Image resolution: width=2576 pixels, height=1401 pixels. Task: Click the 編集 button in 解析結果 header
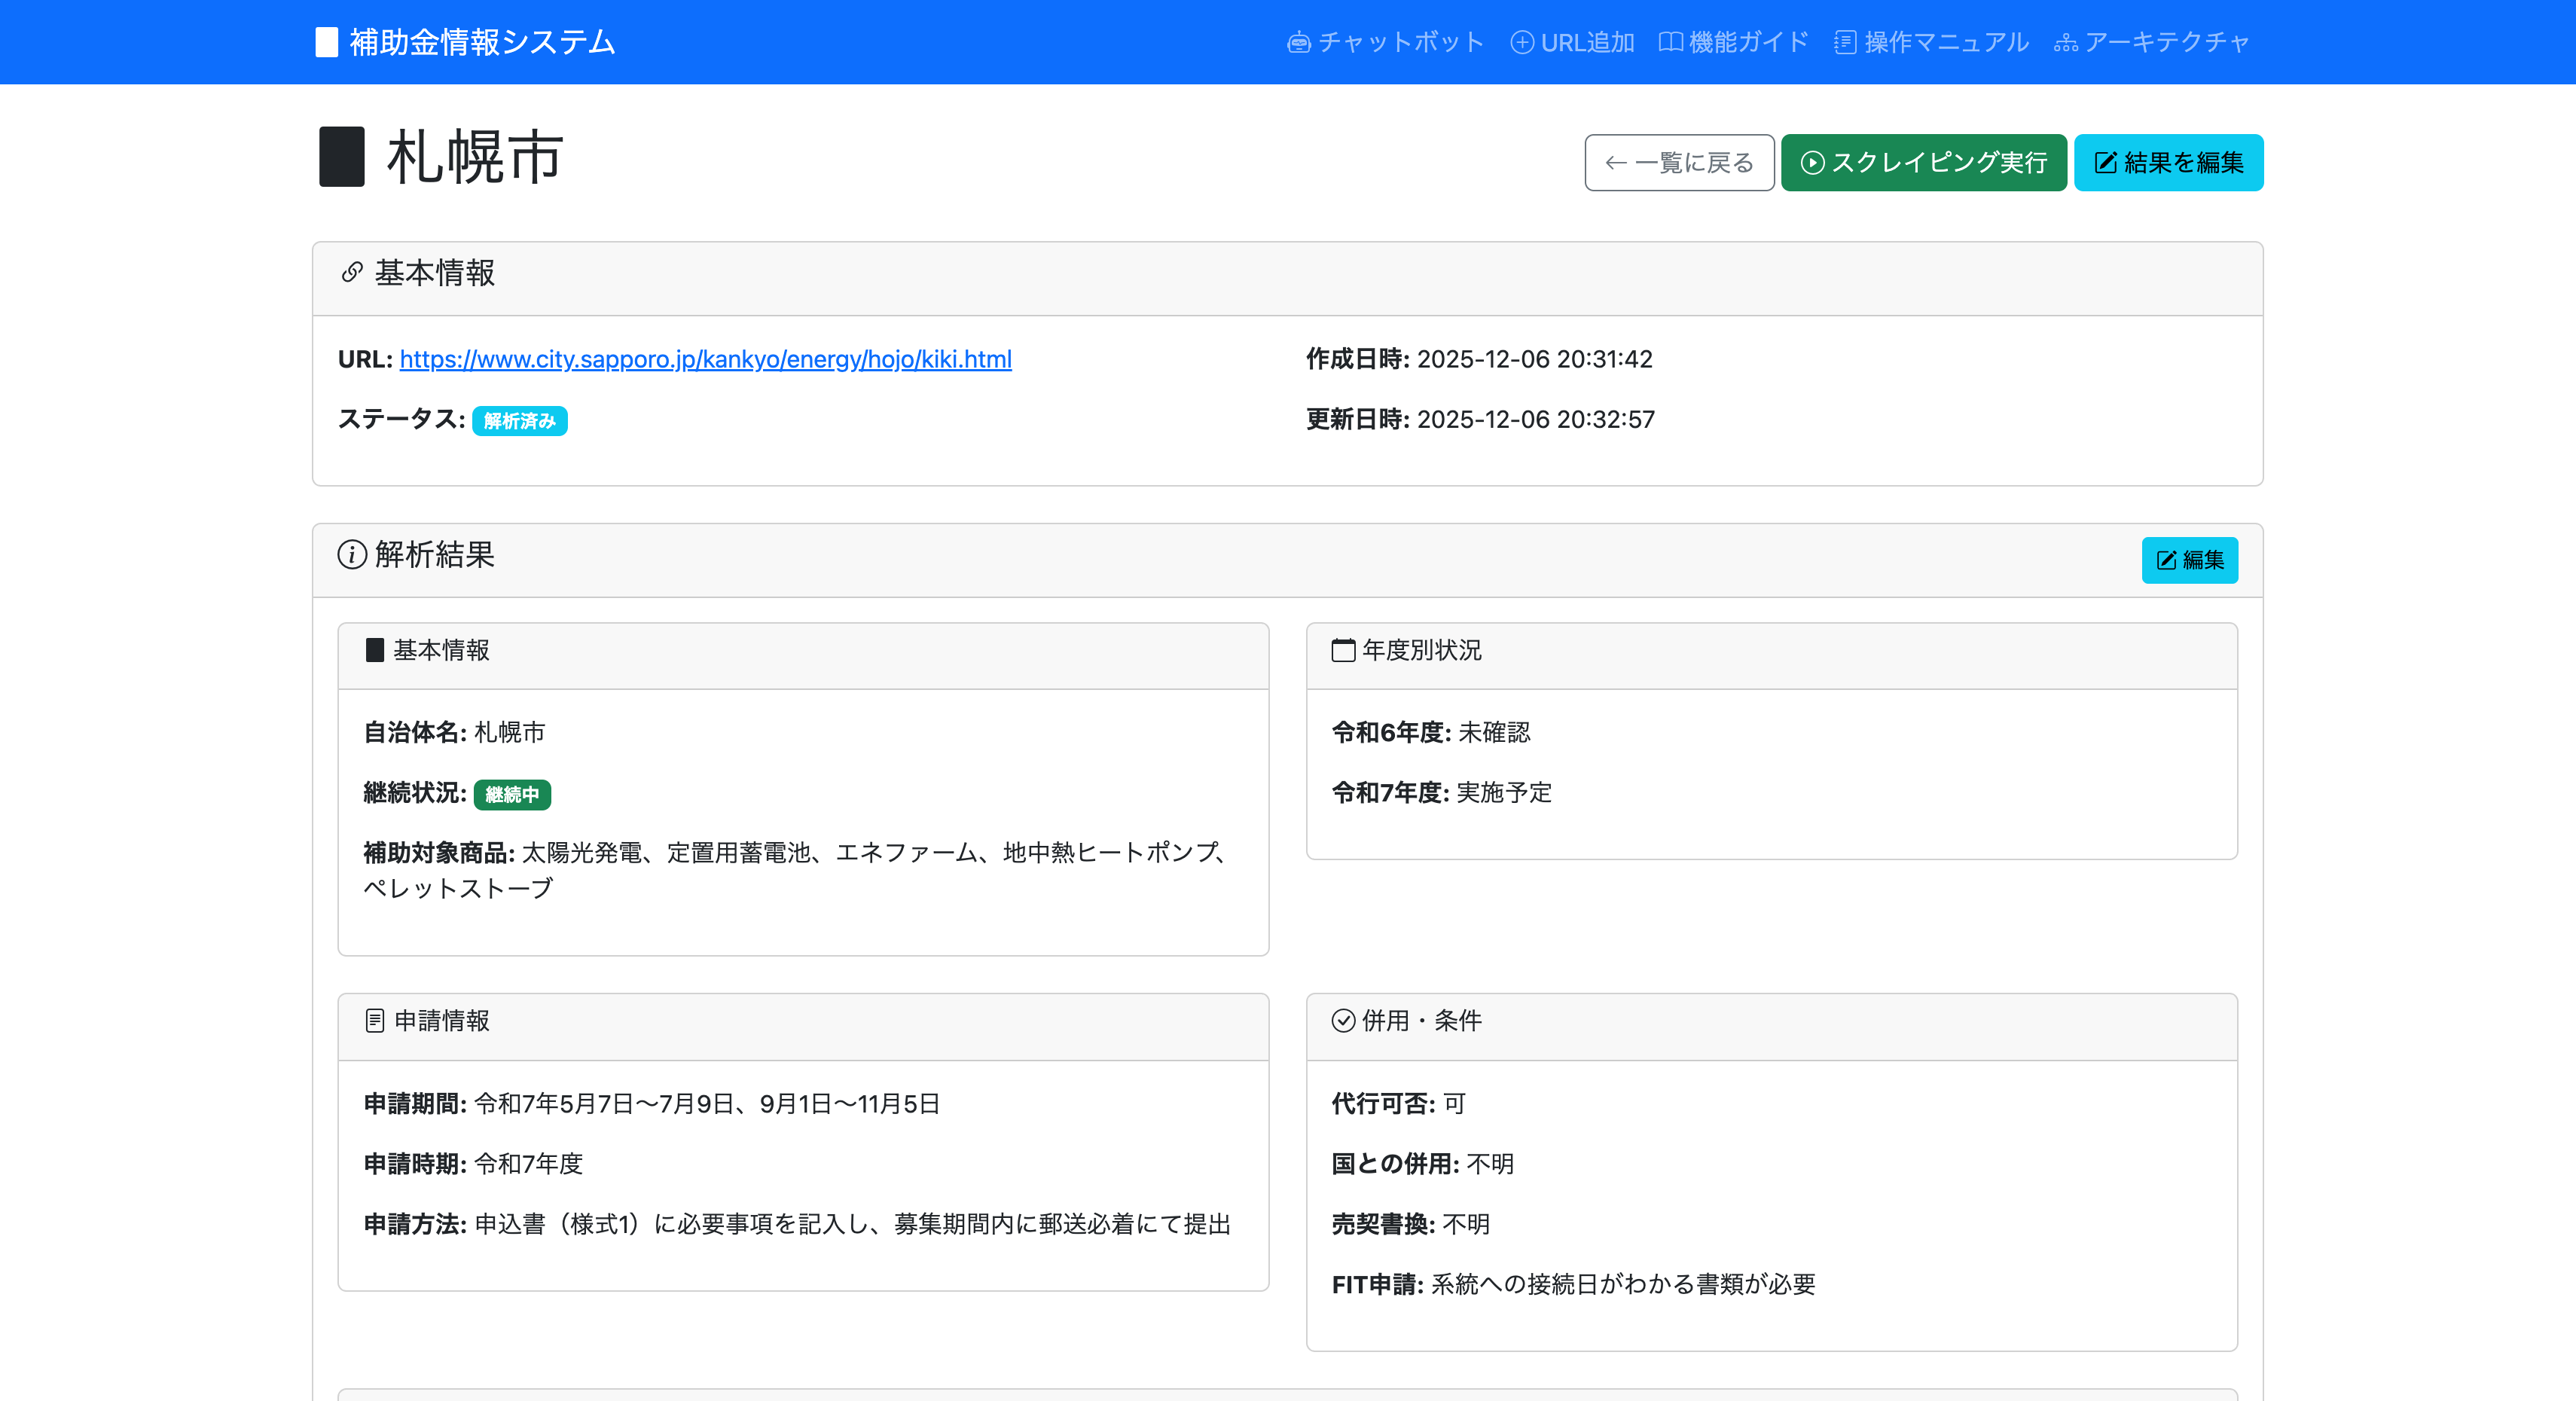tap(2189, 560)
